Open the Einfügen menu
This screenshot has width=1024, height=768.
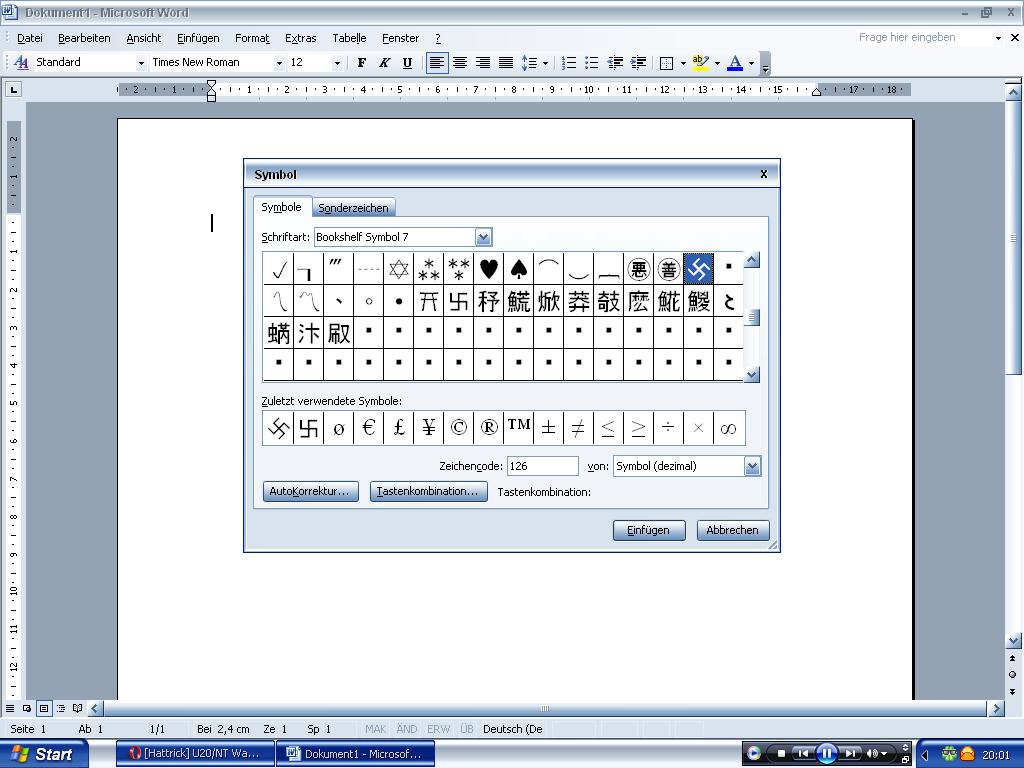pyautogui.click(x=198, y=39)
